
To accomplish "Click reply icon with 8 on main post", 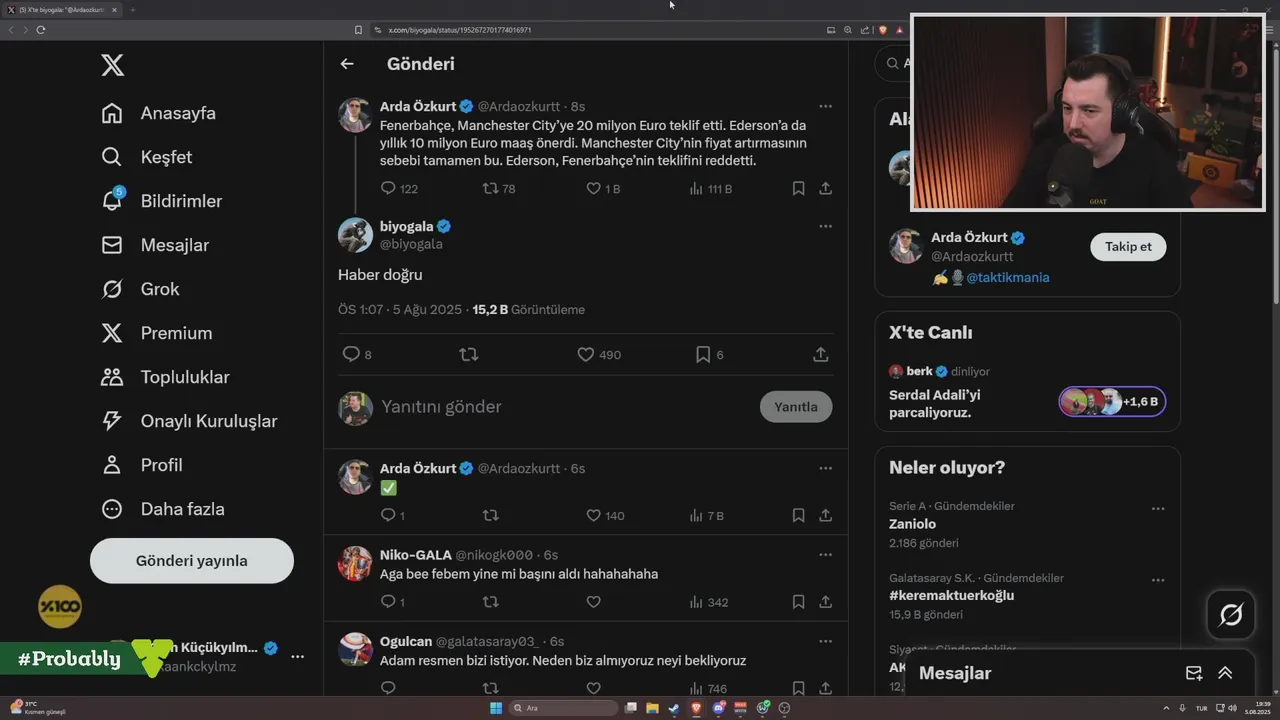I will [351, 354].
